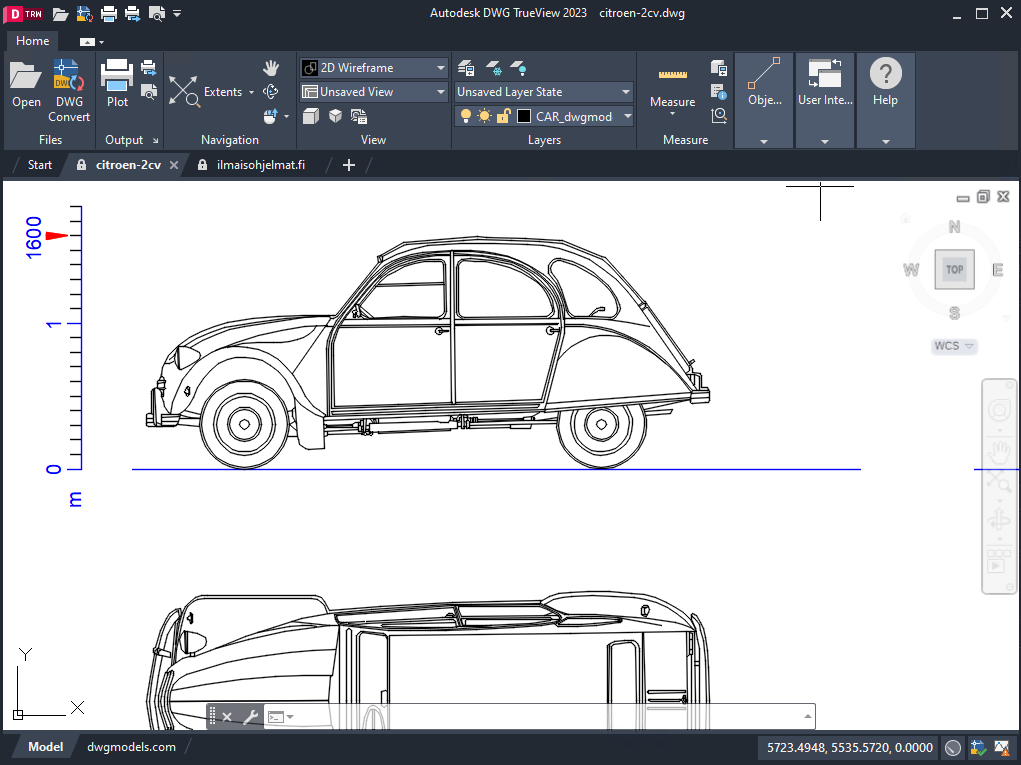Click the plus button to open new tab
Viewport: 1021px width, 765px height.
[349, 165]
